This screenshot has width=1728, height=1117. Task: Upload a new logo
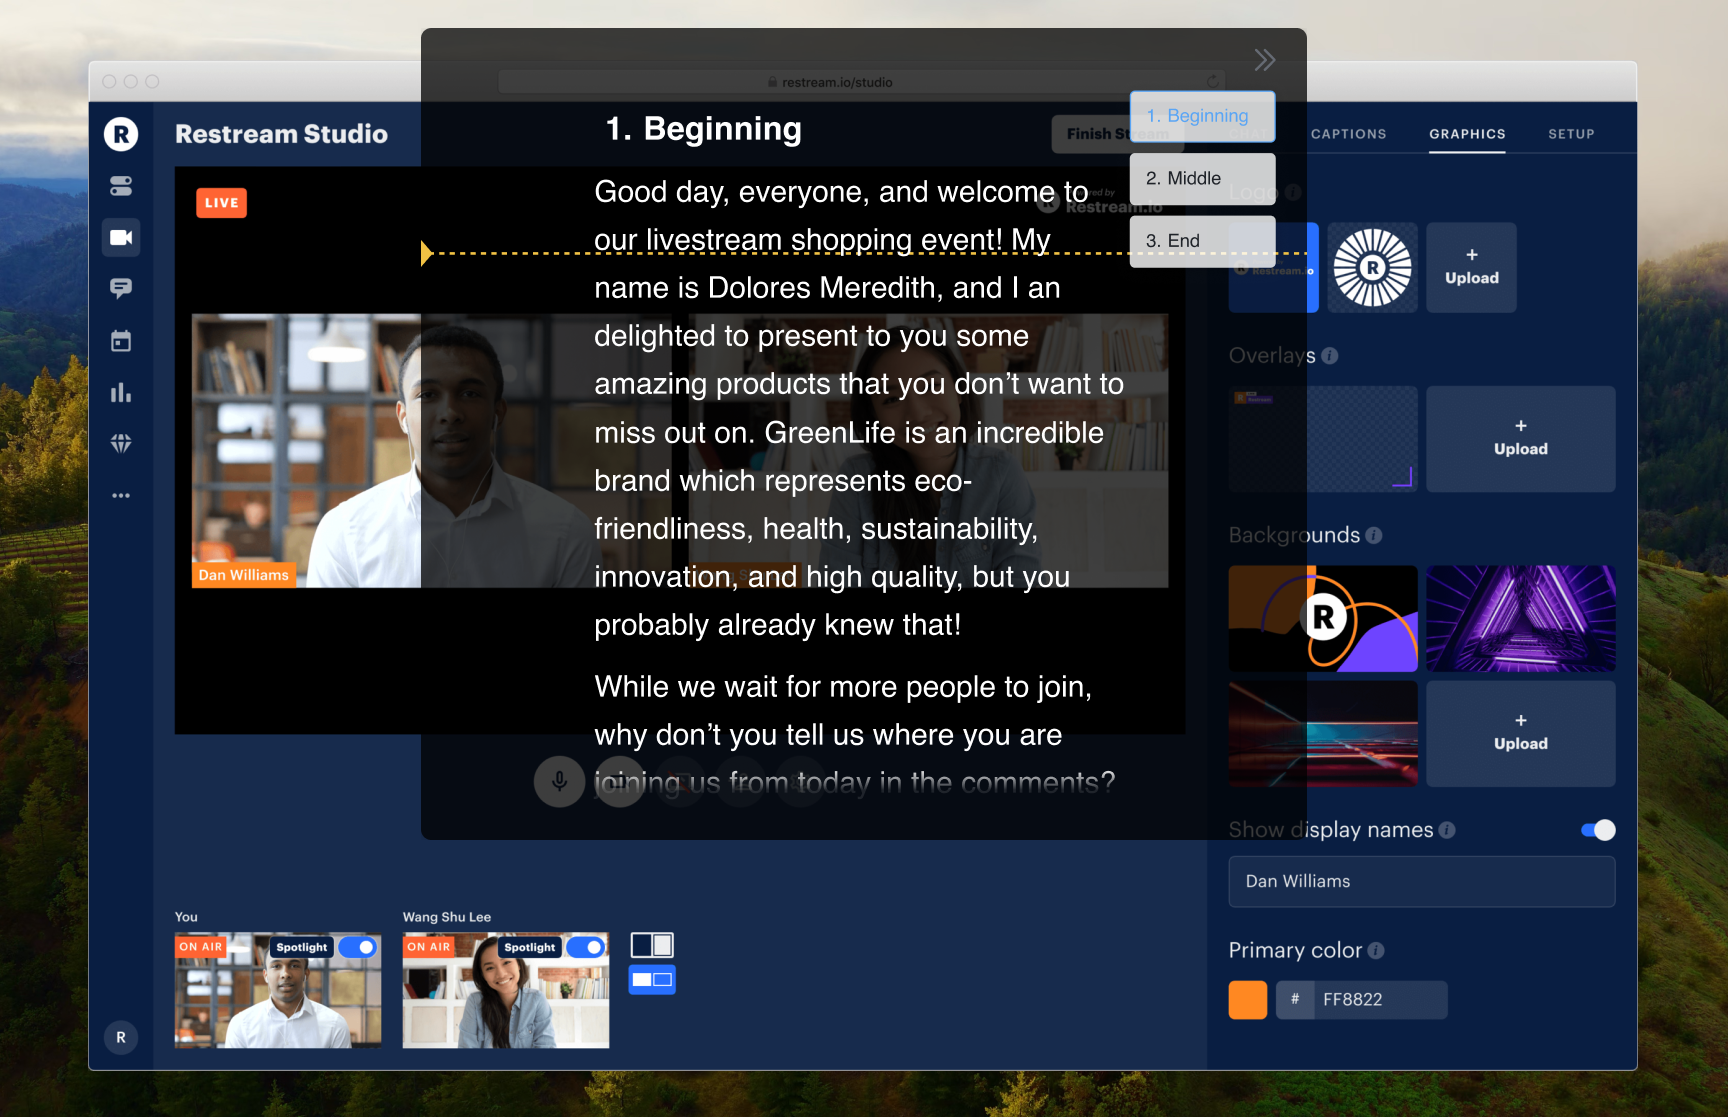pyautogui.click(x=1471, y=268)
